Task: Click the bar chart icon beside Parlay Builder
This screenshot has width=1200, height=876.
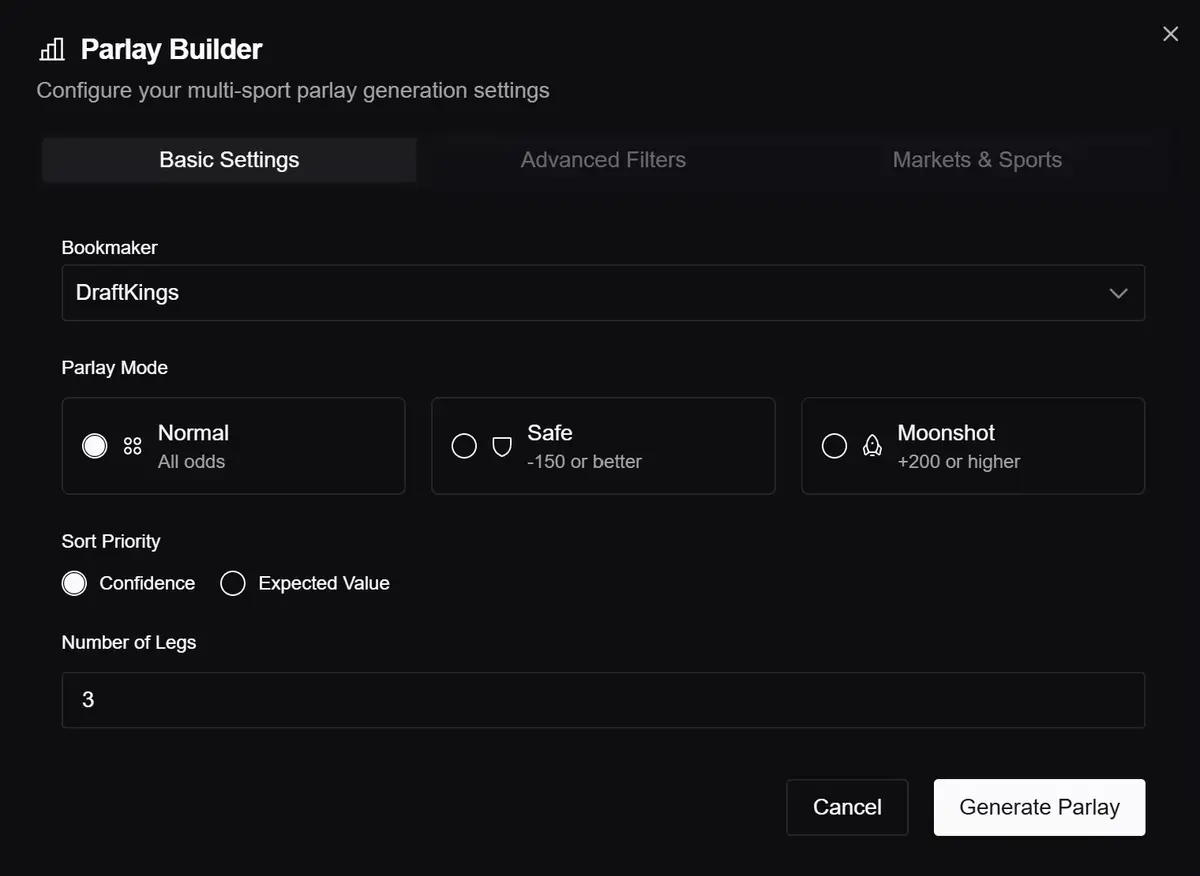Action: (51, 49)
